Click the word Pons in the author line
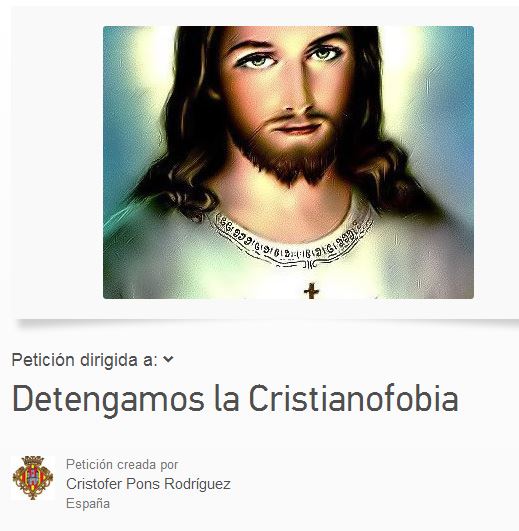519x531 pixels. [x=143, y=484]
